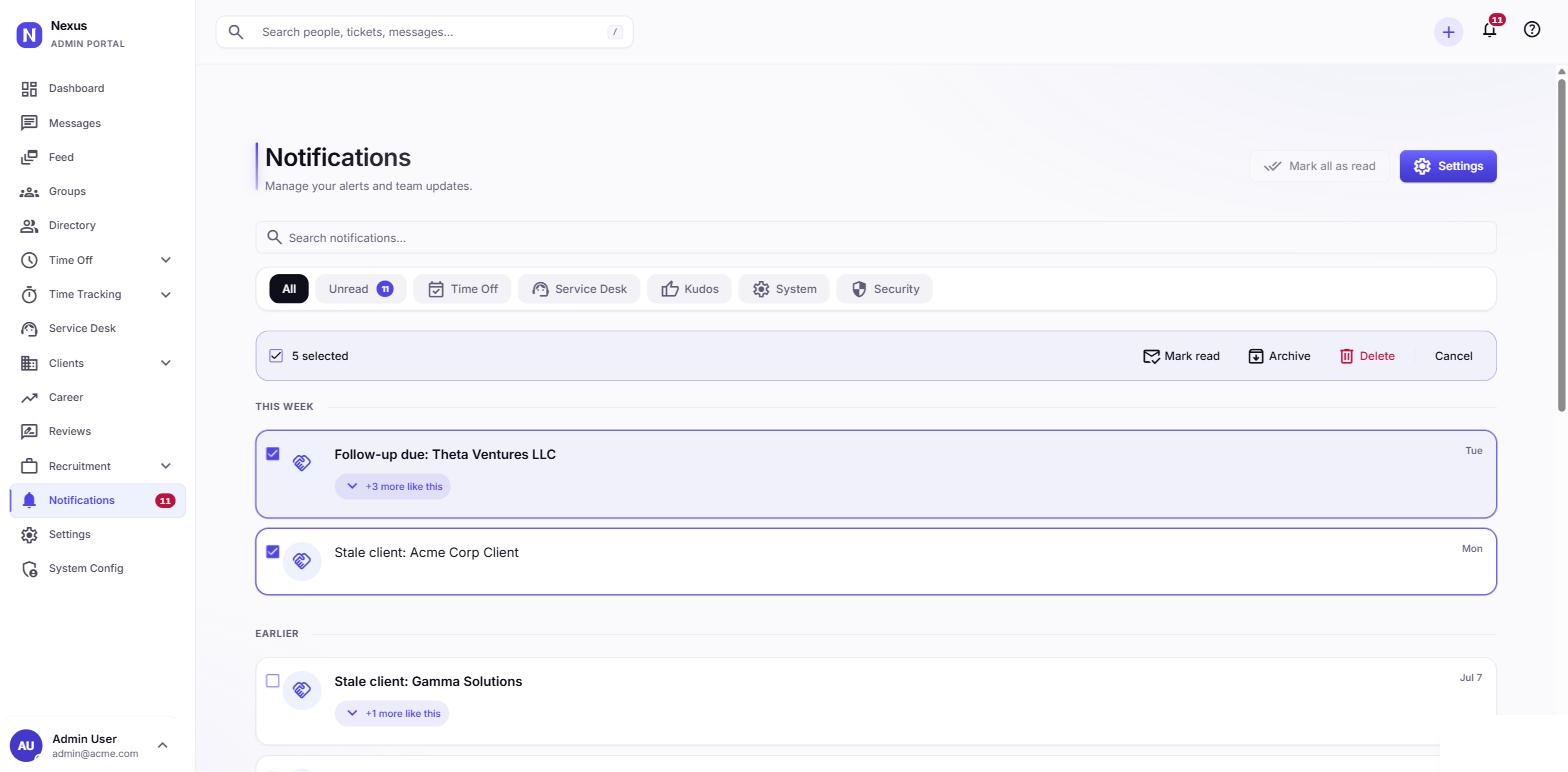Viewport: 1568px width, 772px height.
Task: Uncheck the Theta Ventures LLC notification
Action: (x=272, y=454)
